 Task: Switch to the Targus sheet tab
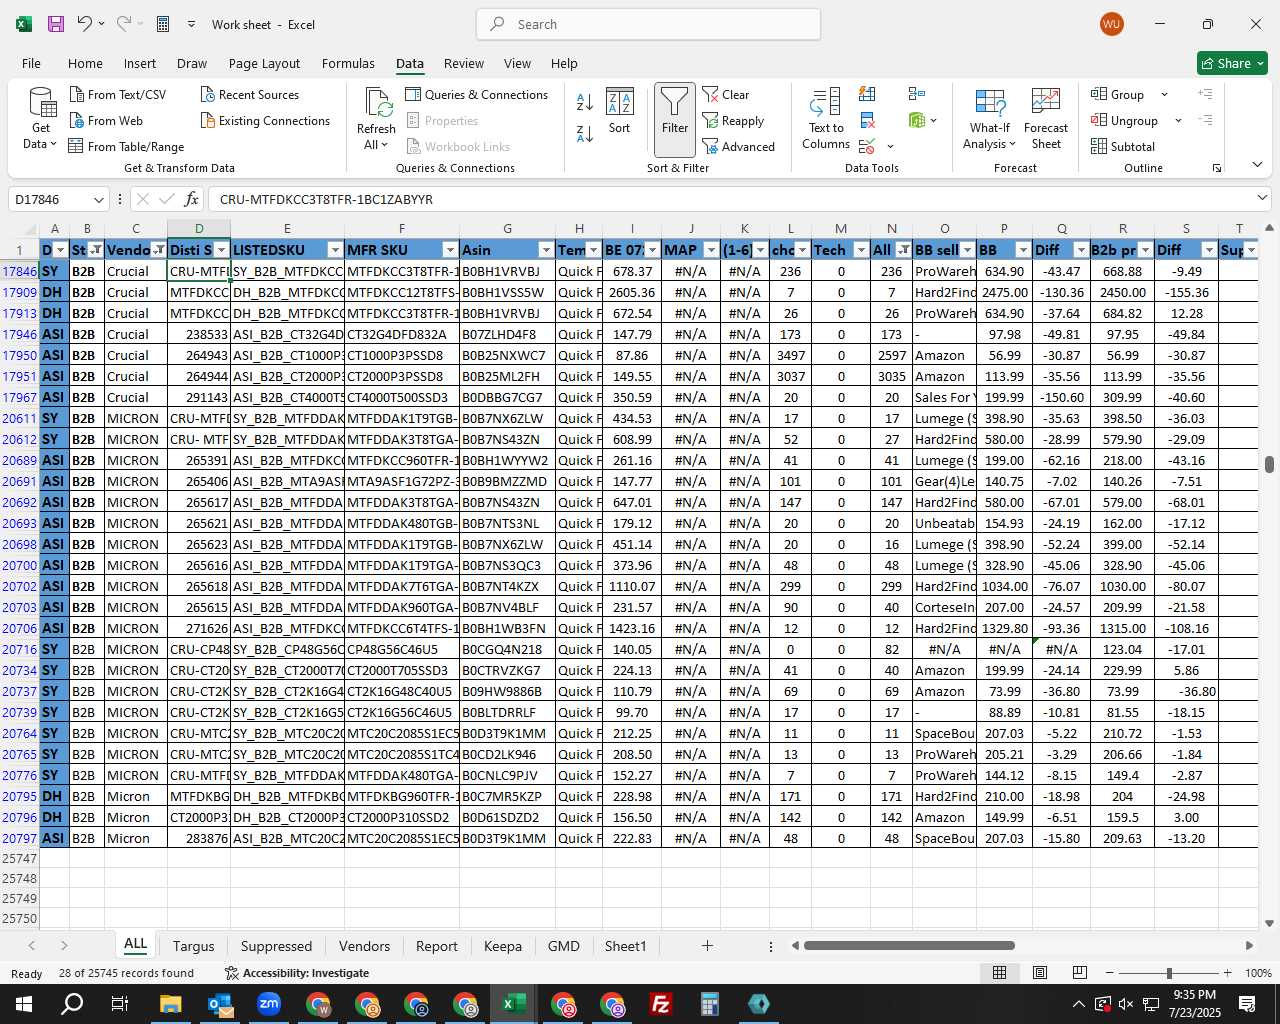193,946
